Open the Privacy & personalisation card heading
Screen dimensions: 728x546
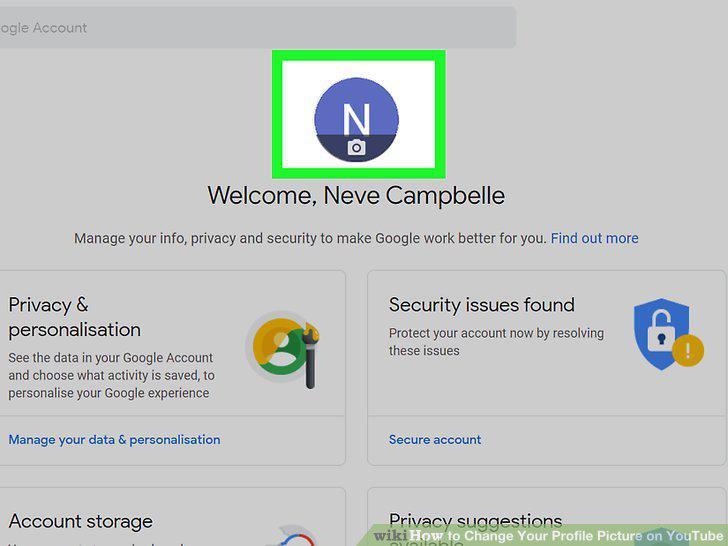pos(74,317)
